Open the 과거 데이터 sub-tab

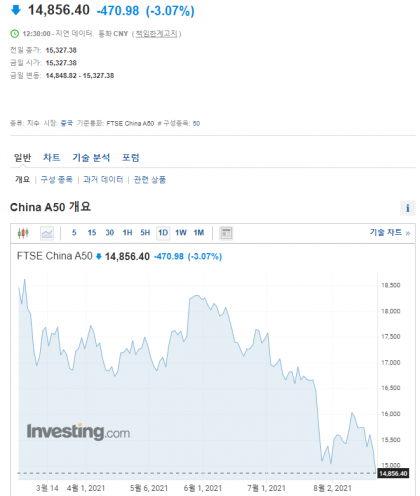pyautogui.click(x=103, y=180)
